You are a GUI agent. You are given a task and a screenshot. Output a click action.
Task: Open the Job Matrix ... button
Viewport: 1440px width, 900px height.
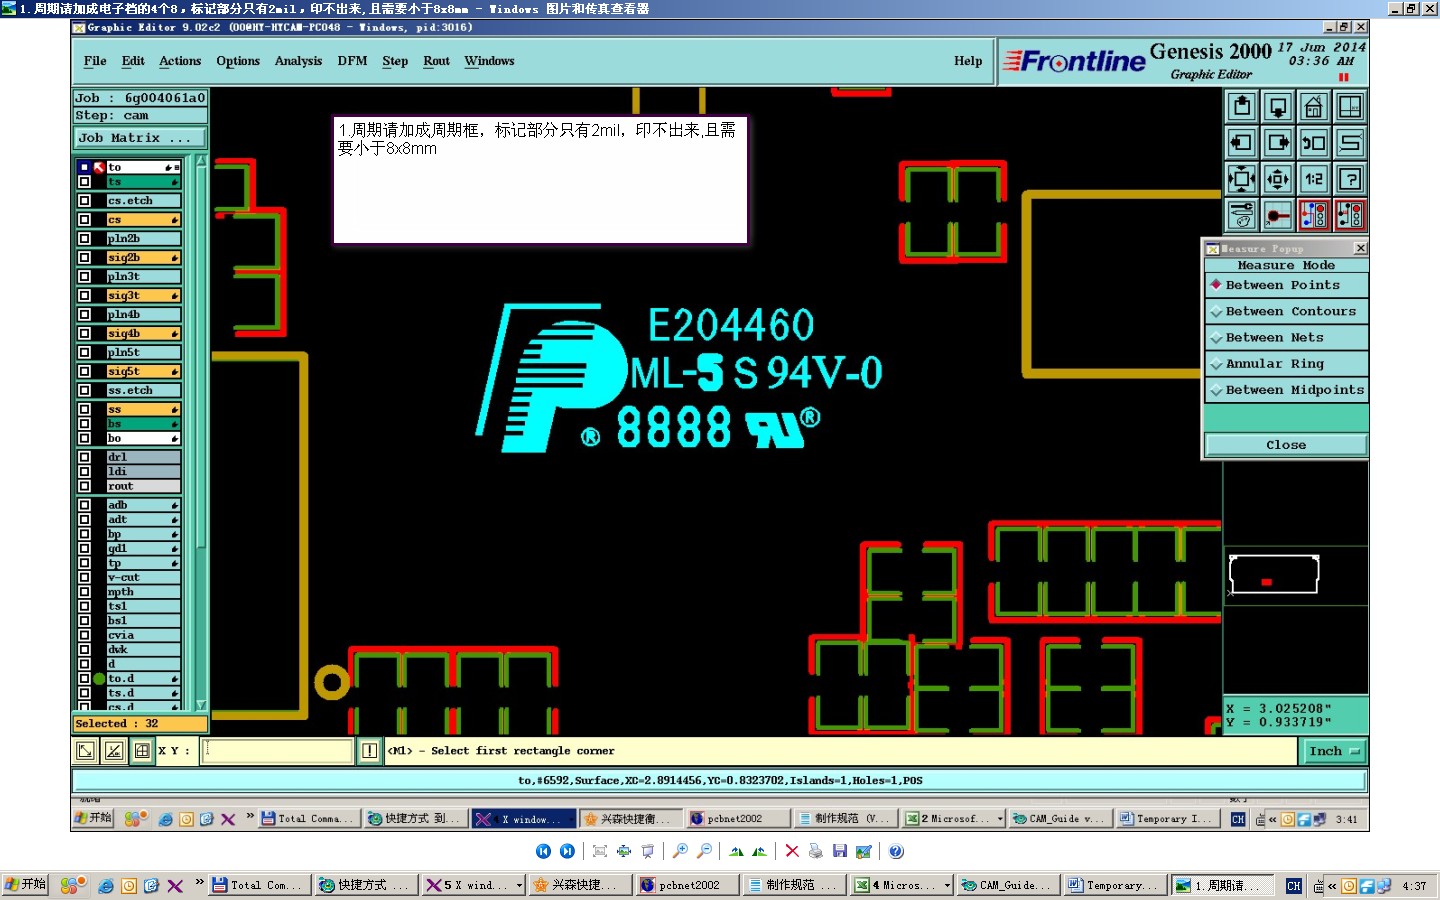coord(140,138)
